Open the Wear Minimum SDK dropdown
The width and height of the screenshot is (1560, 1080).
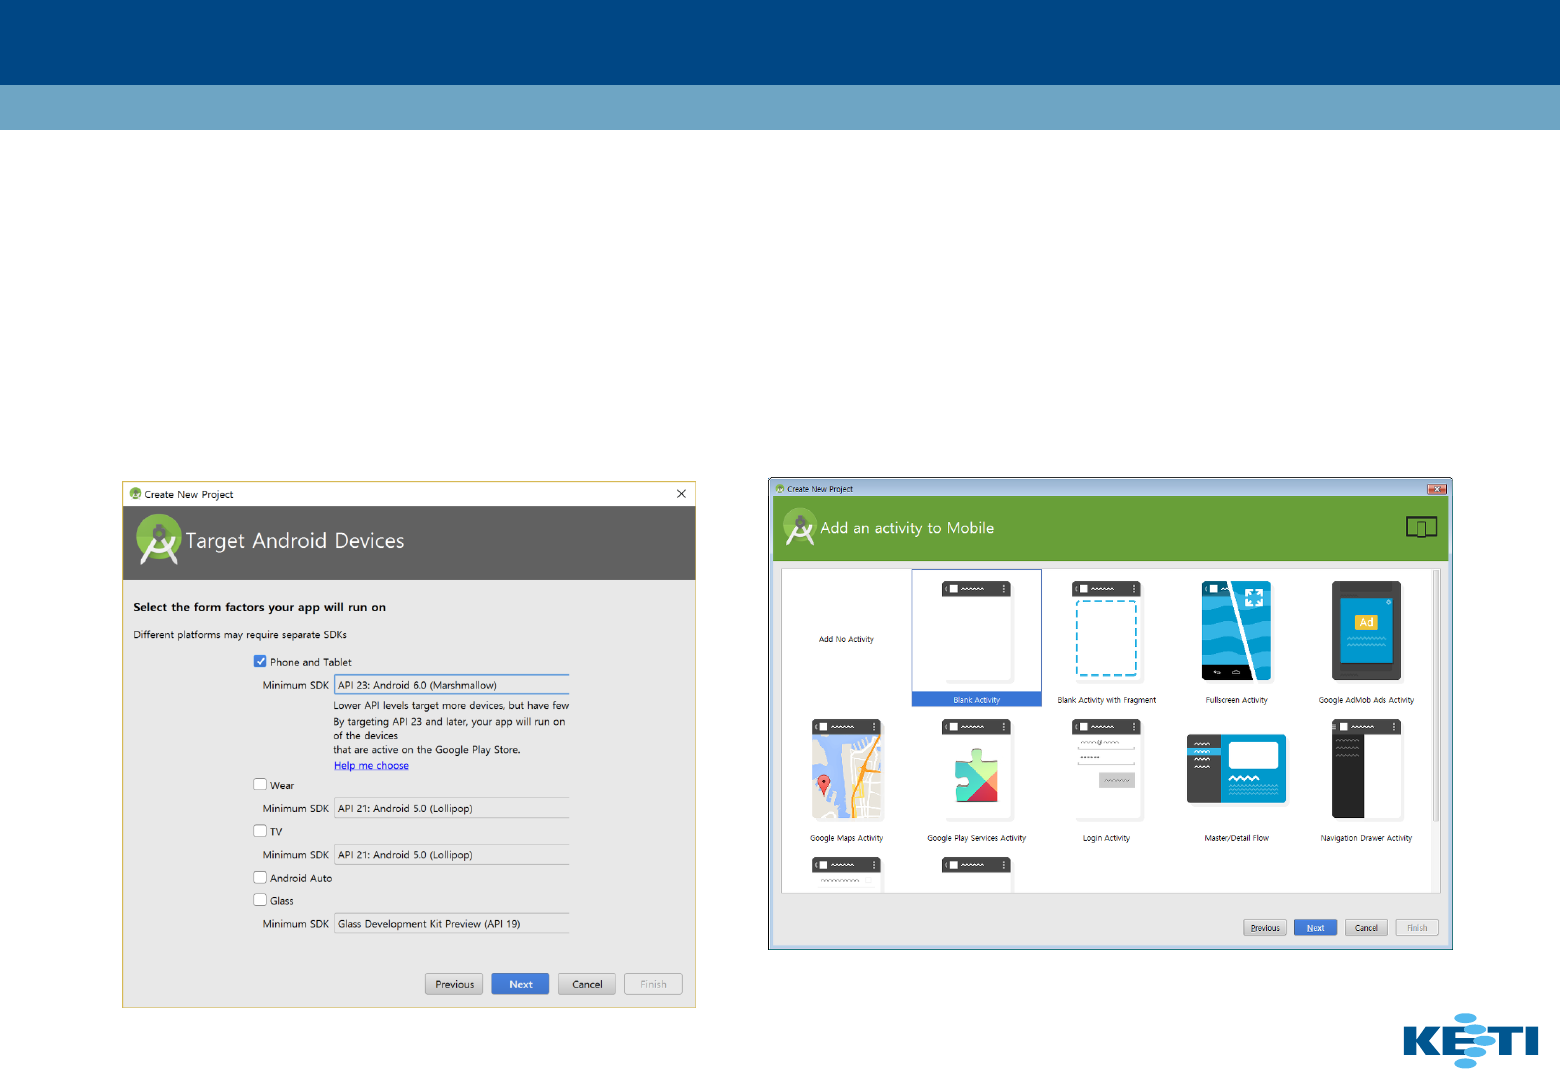click(451, 808)
